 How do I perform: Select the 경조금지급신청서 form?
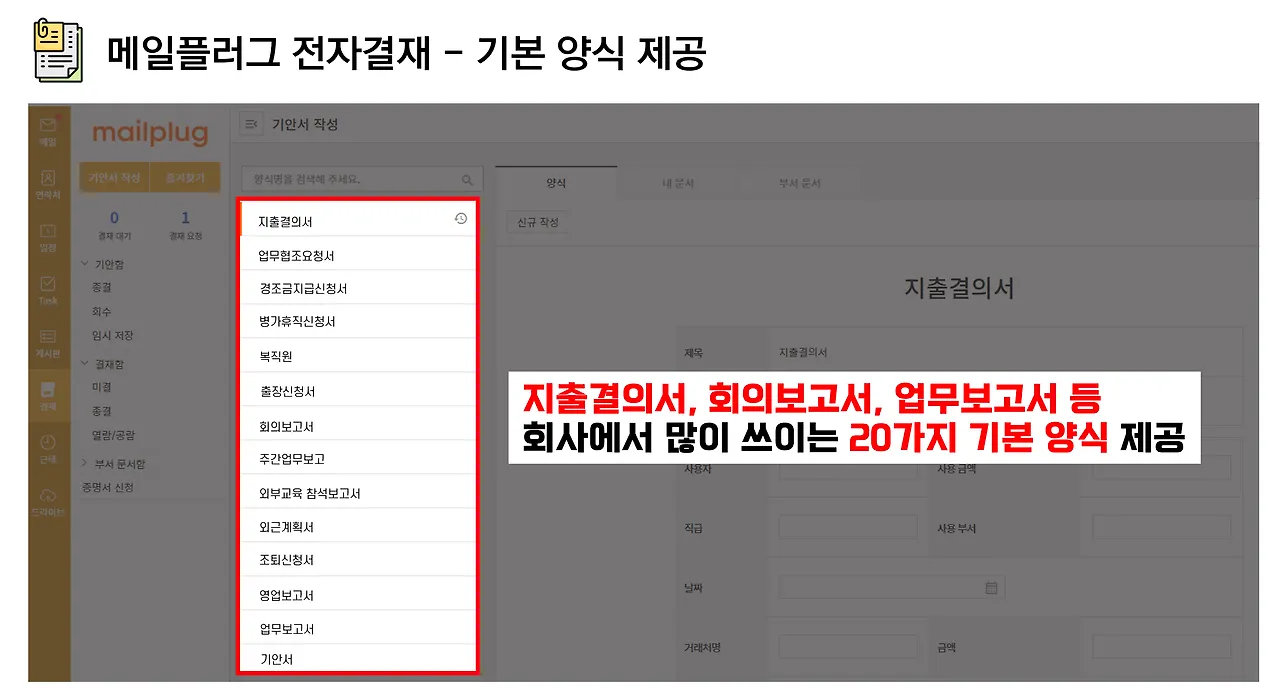click(x=358, y=288)
